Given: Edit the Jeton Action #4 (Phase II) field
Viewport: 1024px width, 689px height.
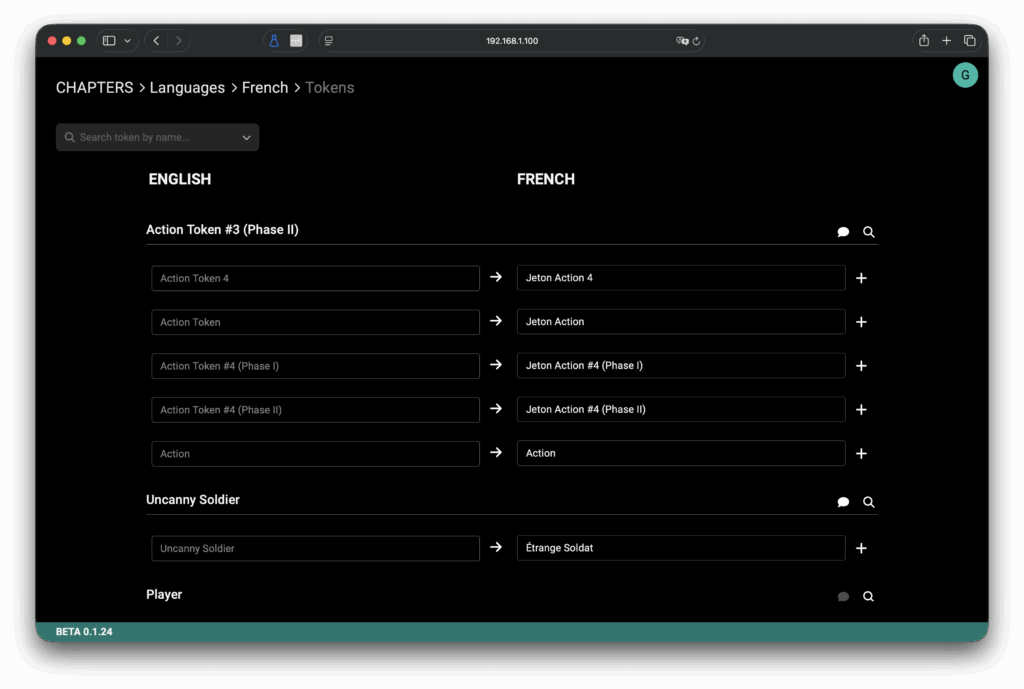Looking at the screenshot, I should (680, 410).
